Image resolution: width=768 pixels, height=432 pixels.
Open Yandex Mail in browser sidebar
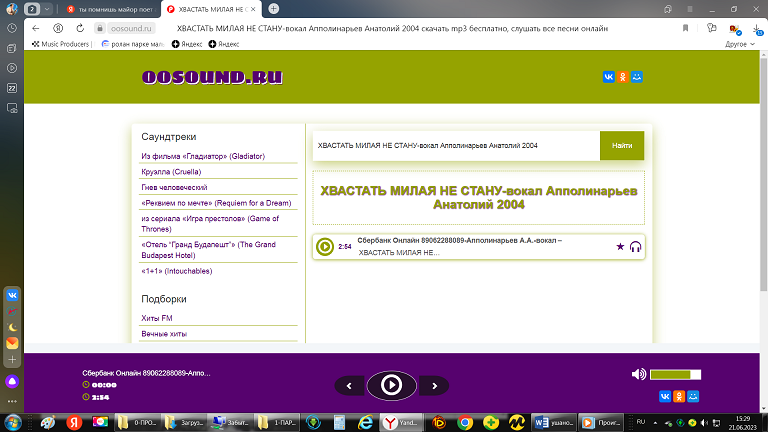[12, 343]
